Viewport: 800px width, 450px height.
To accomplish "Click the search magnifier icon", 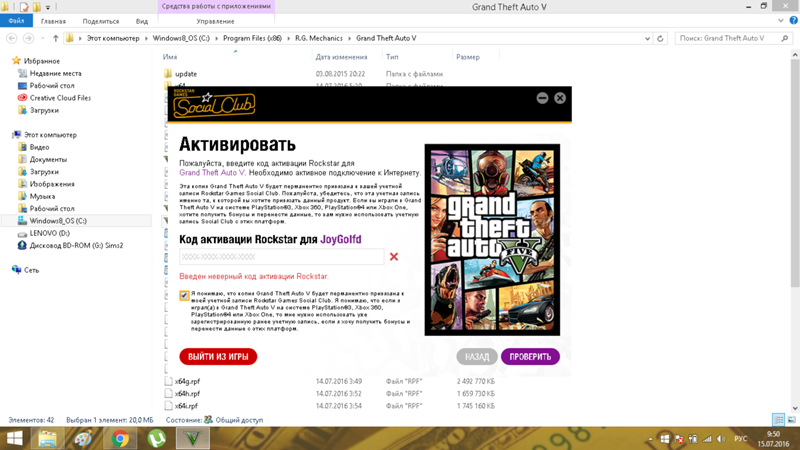I will coord(785,38).
